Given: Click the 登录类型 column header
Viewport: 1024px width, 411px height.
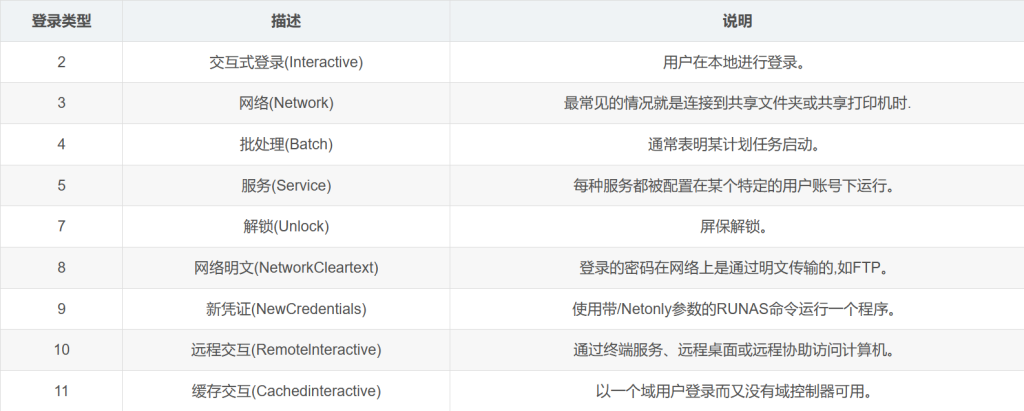Looking at the screenshot, I should [62, 21].
